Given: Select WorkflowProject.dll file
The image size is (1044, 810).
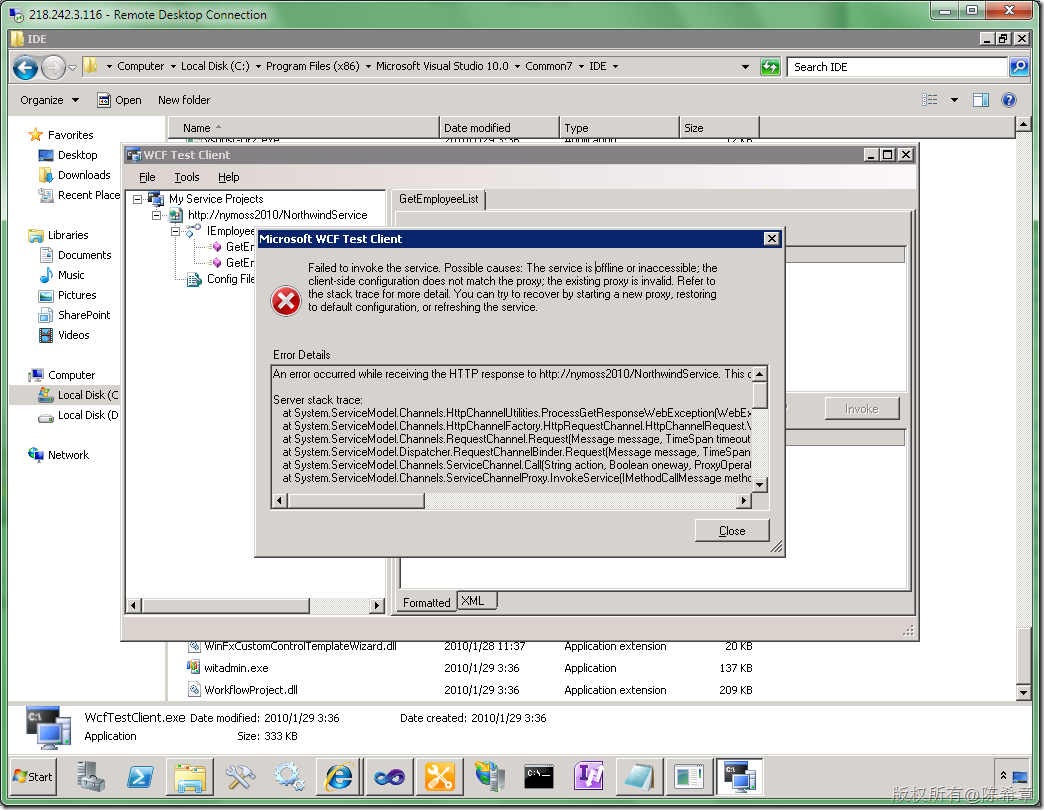Looking at the screenshot, I should coord(242,690).
